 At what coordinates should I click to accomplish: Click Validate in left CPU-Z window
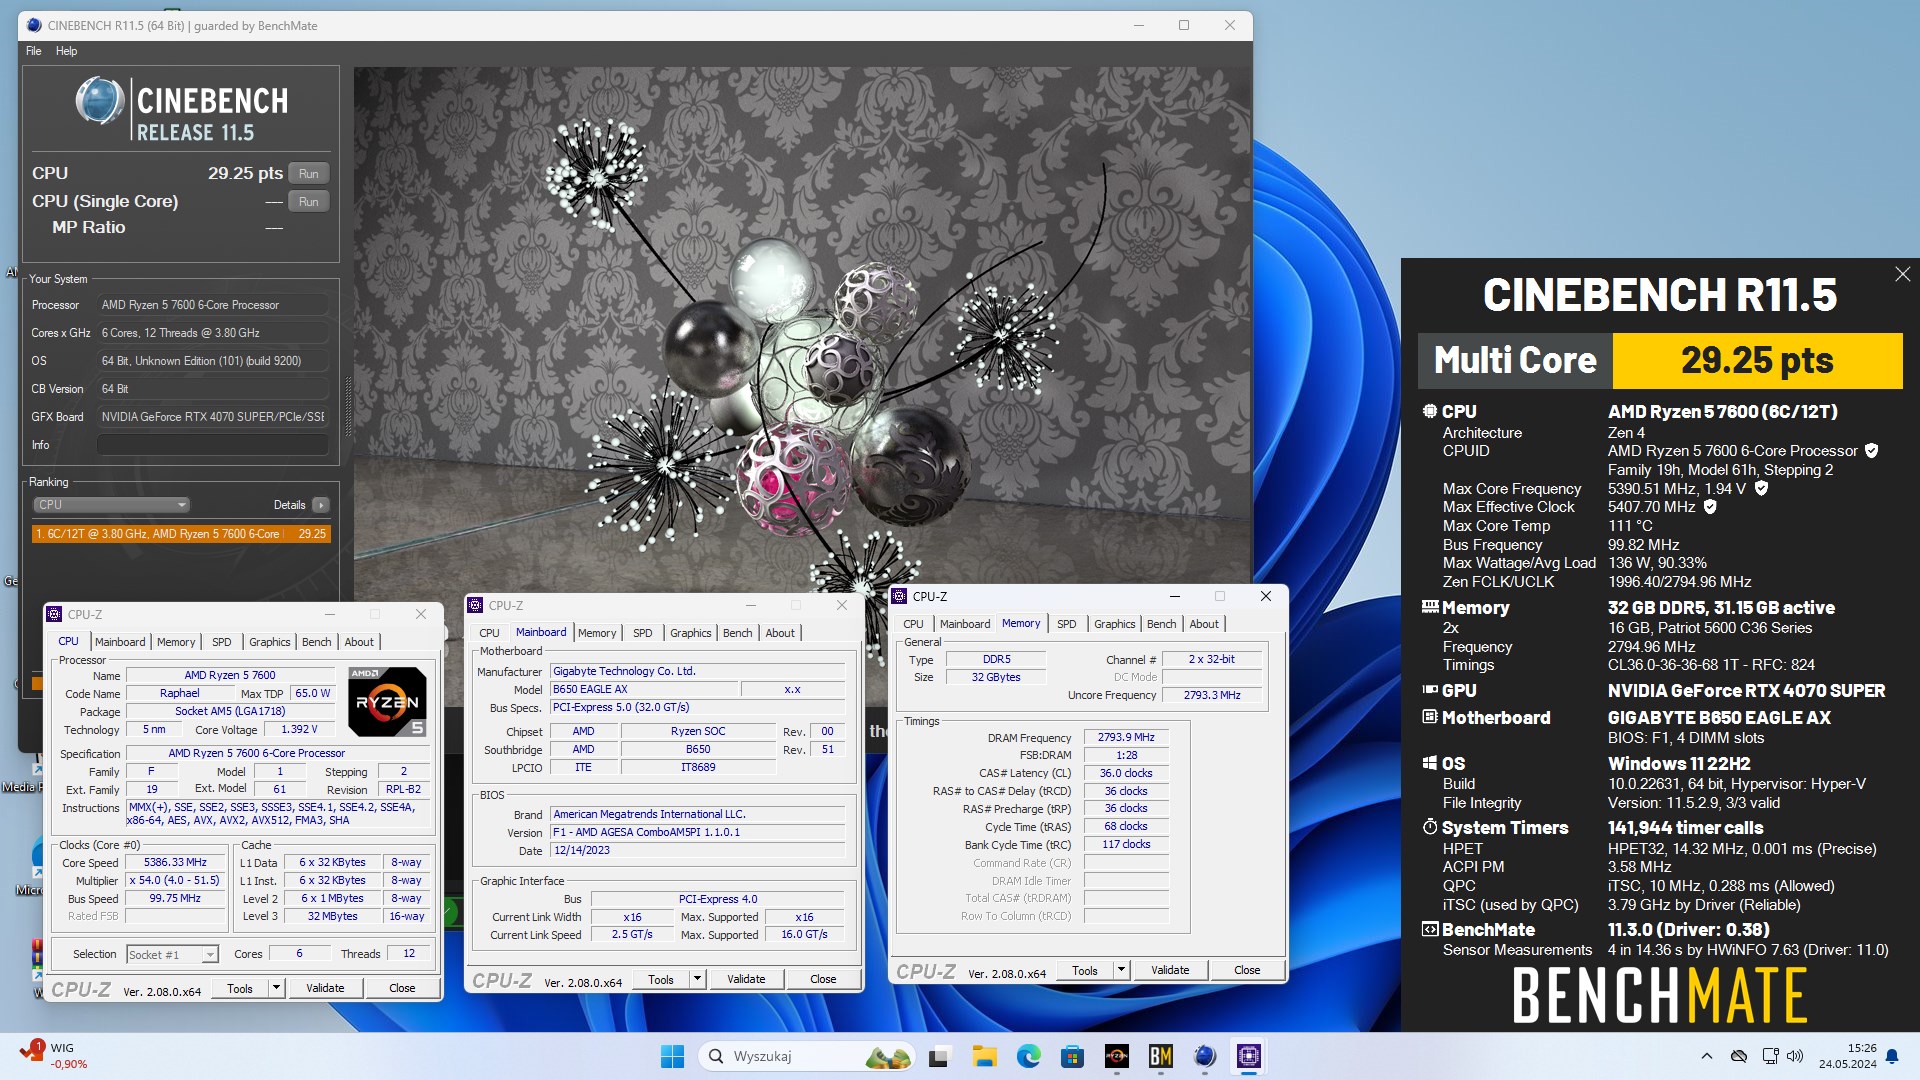[x=325, y=988]
